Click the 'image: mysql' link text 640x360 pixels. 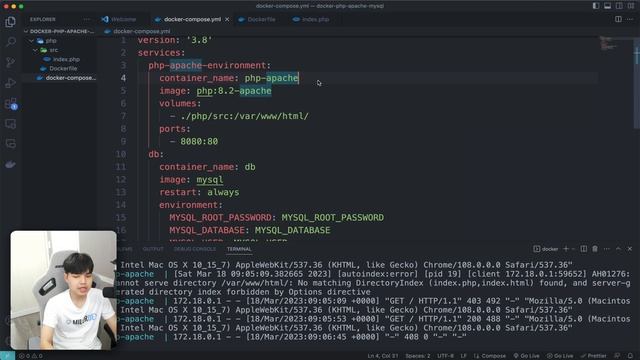[x=209, y=180]
